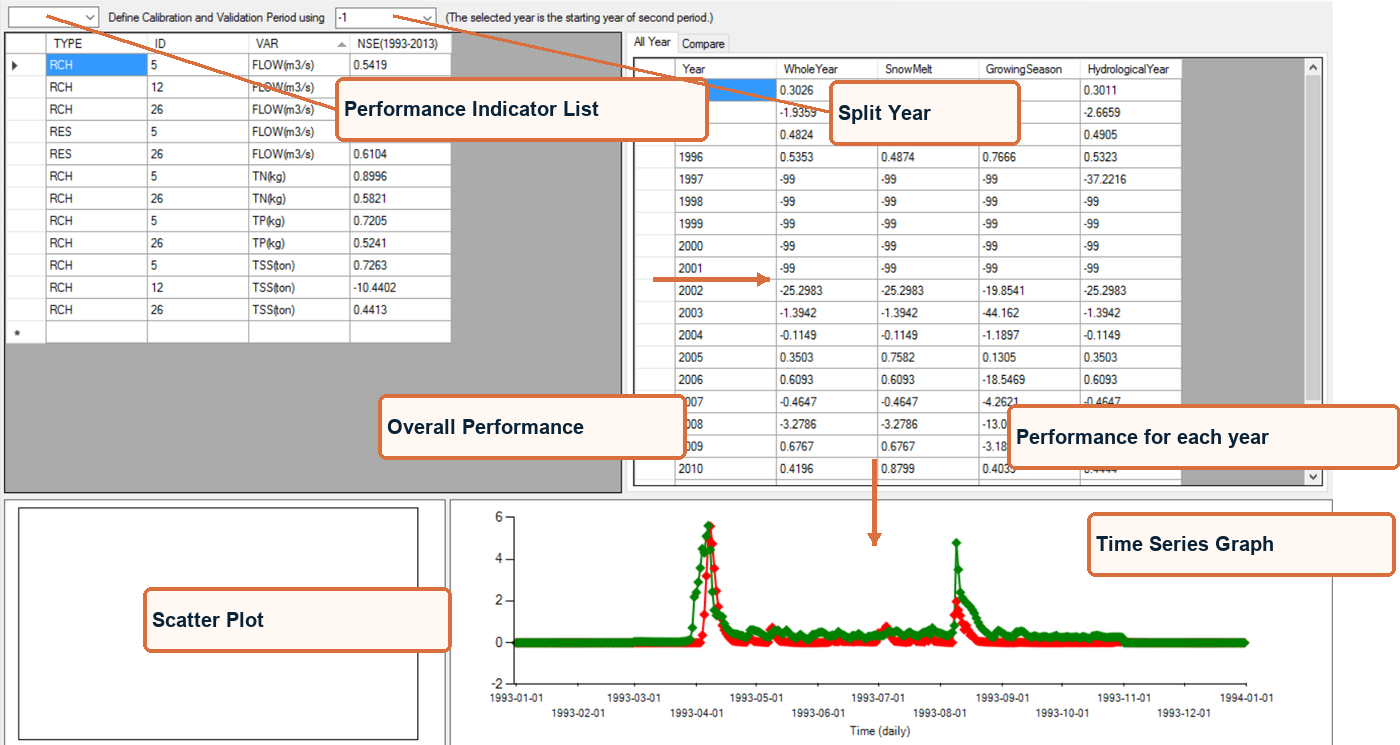Click the NSE(1993-2013) column header
The width and height of the screenshot is (1400, 745).
tap(400, 44)
